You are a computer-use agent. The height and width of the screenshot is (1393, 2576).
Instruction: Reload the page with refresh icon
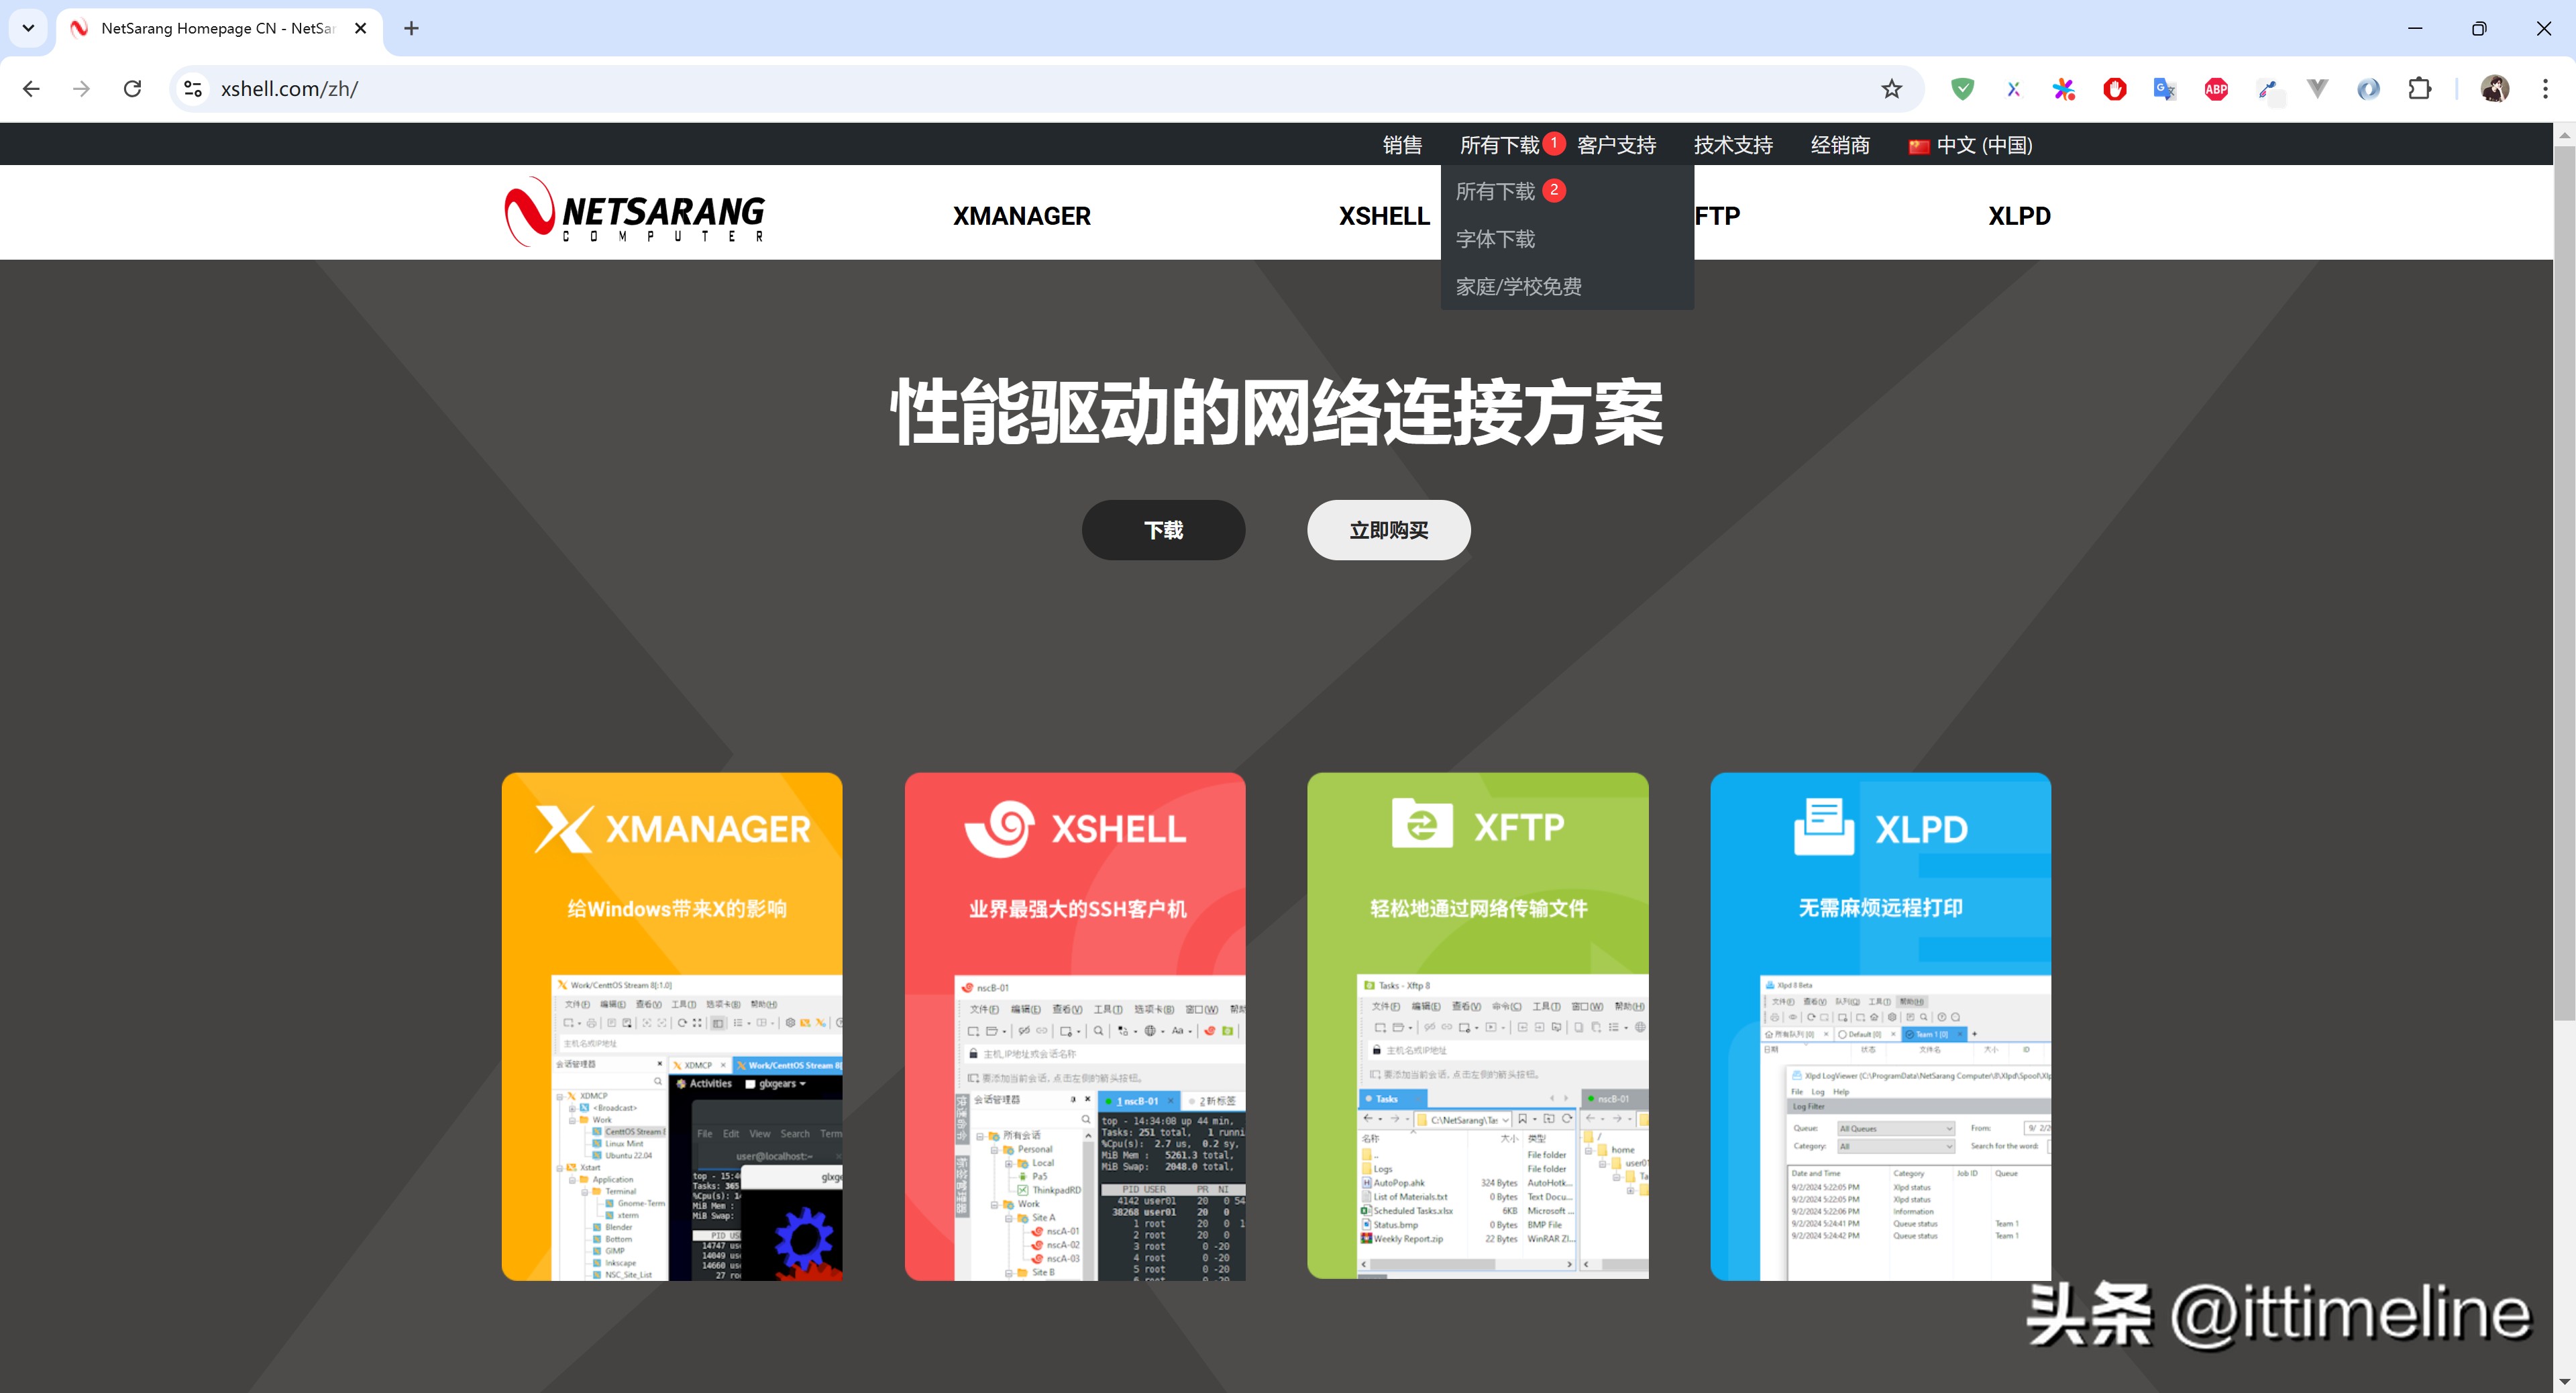coord(132,89)
